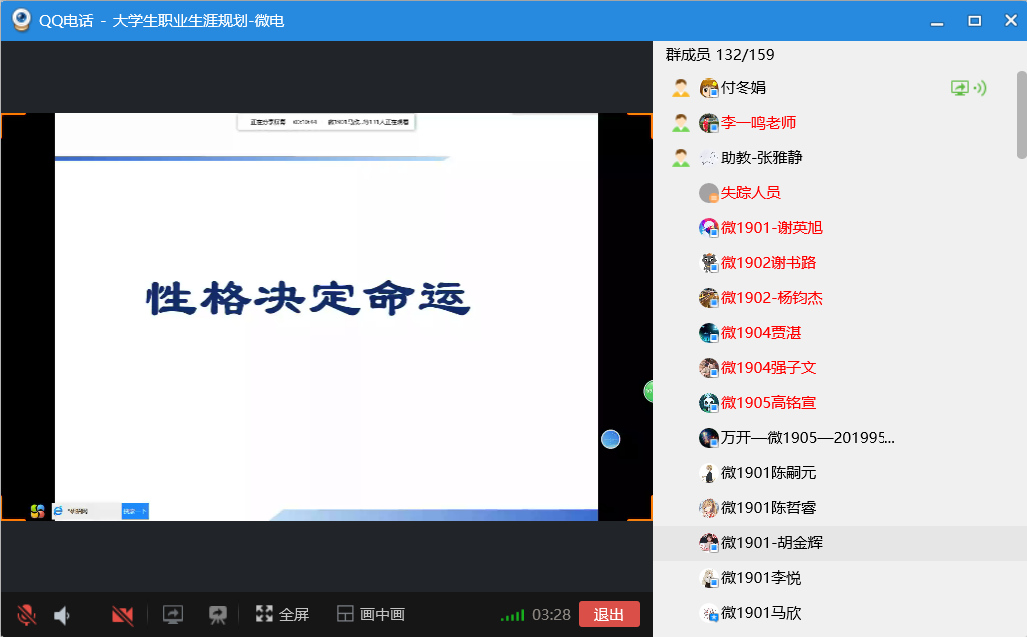Leave the call with the red 退出 button
The height and width of the screenshot is (637, 1027).
[x=609, y=615]
